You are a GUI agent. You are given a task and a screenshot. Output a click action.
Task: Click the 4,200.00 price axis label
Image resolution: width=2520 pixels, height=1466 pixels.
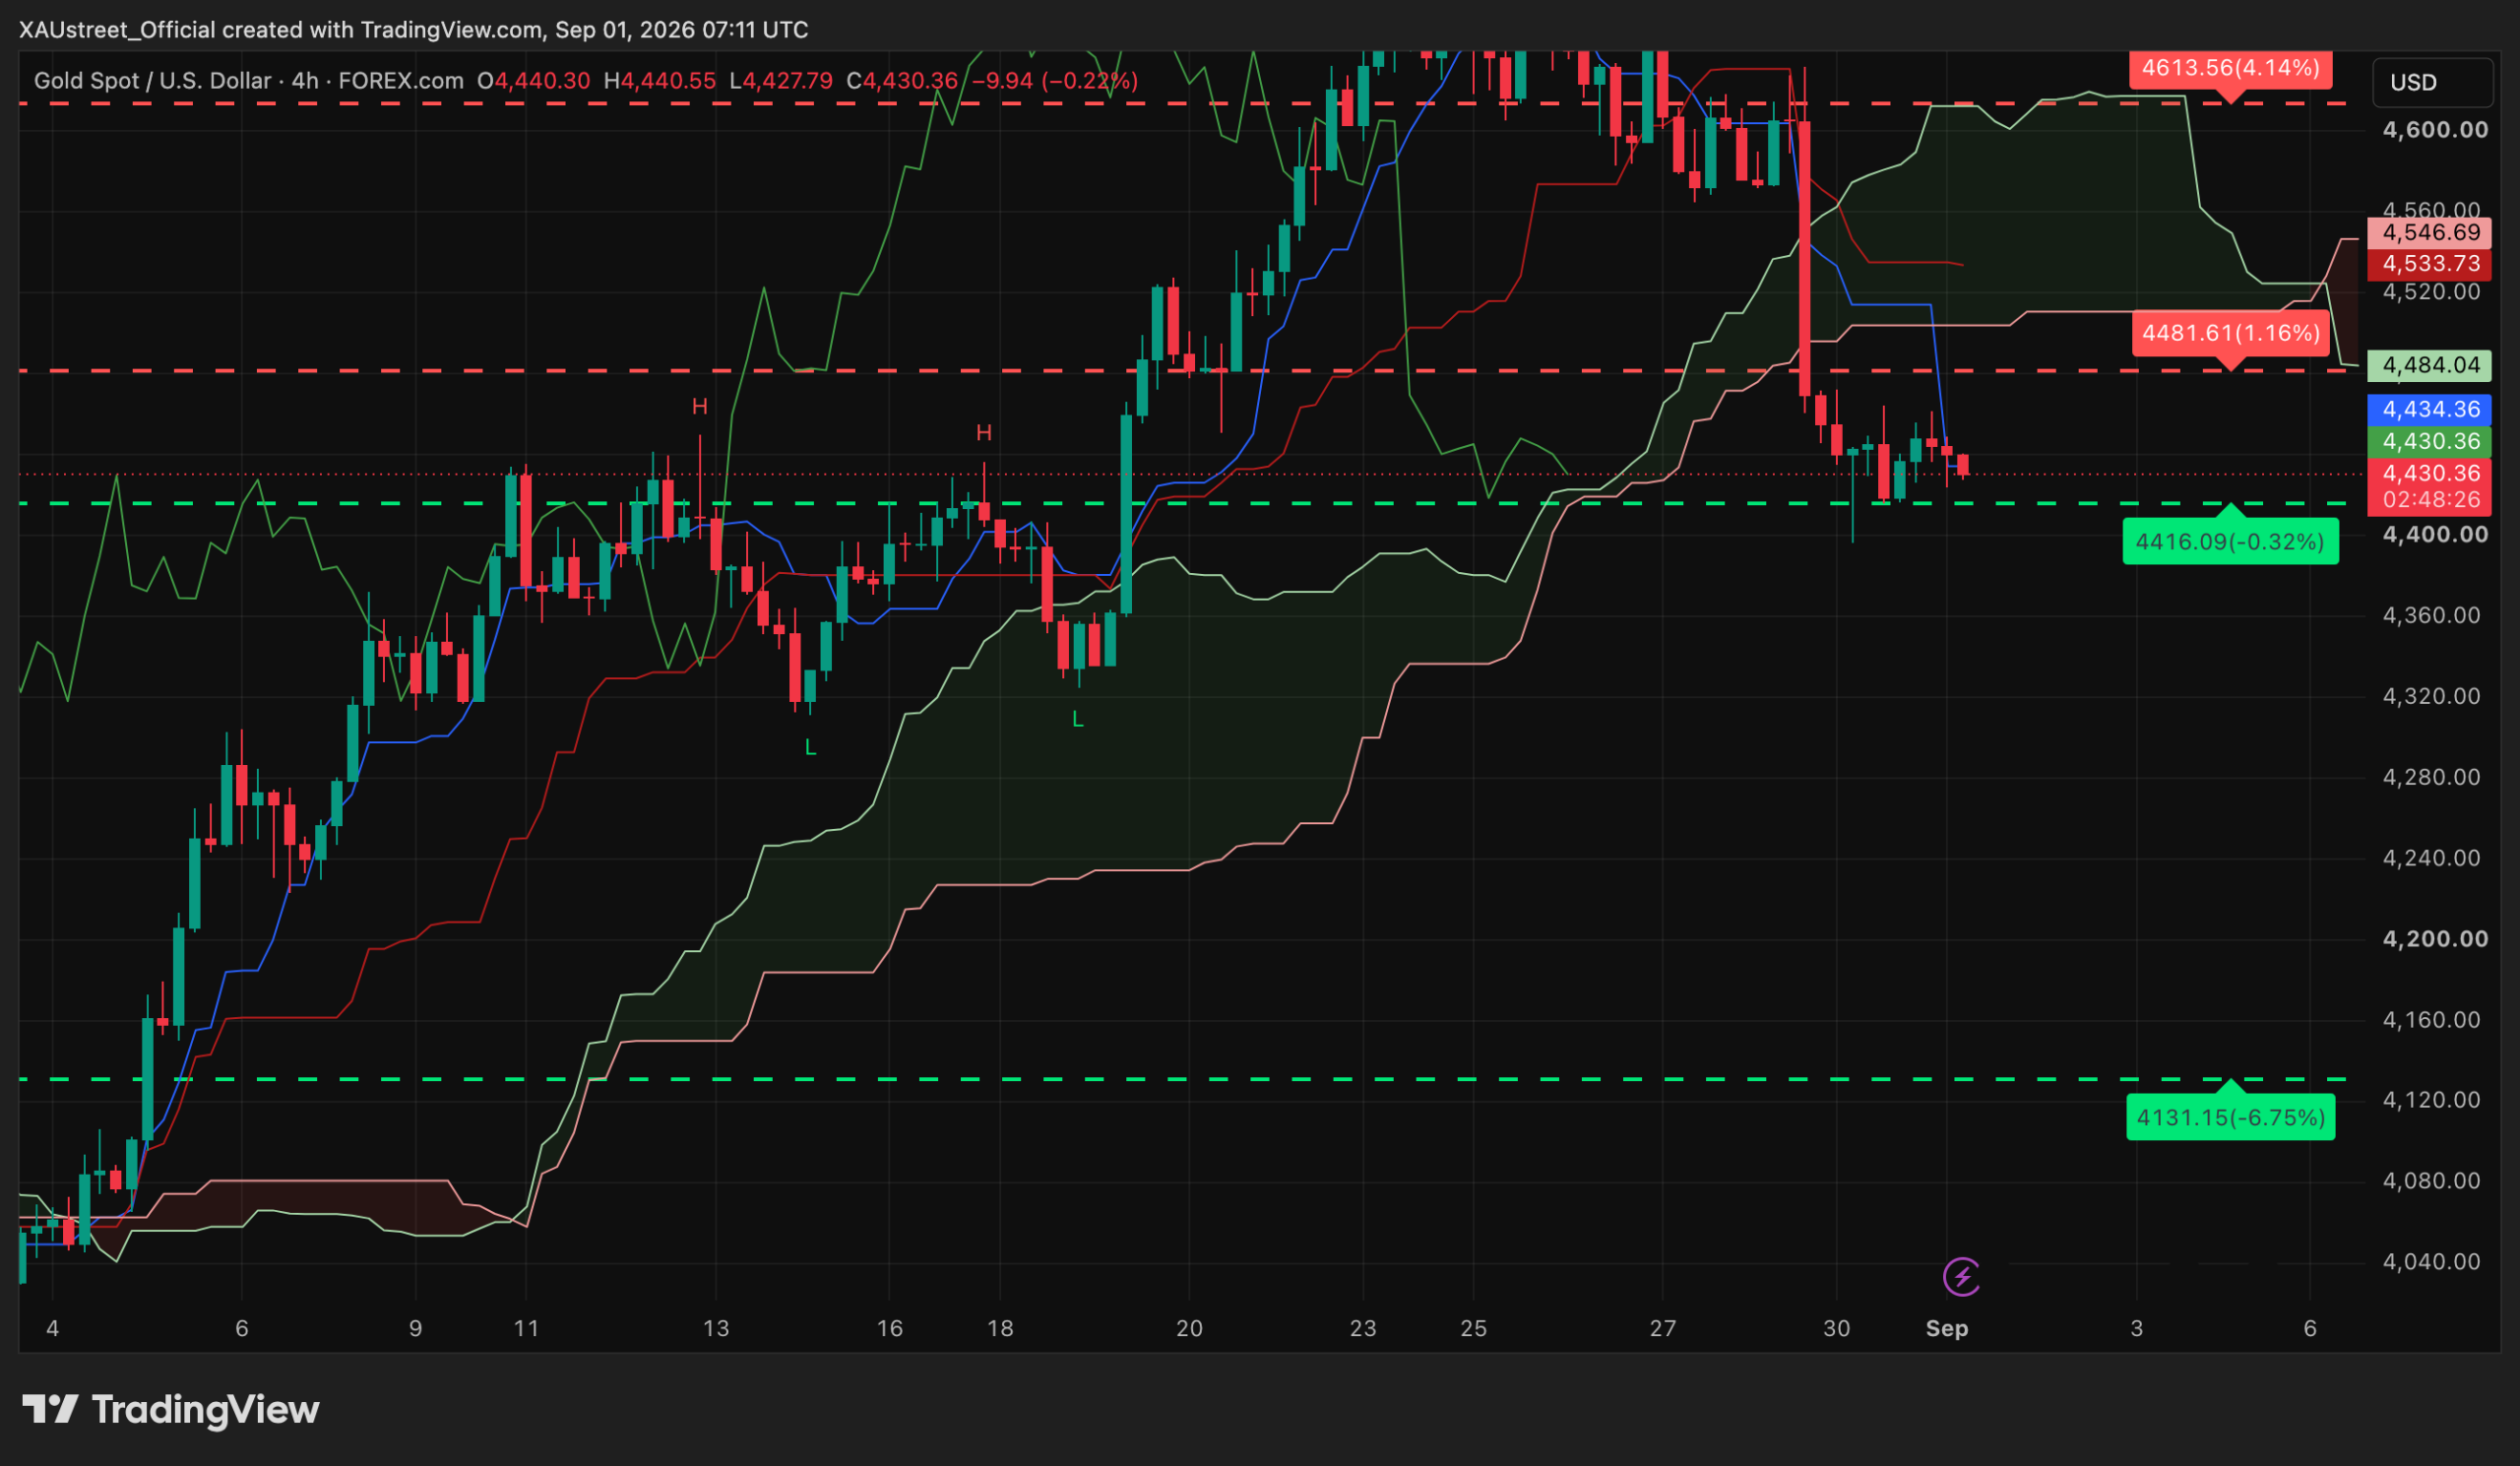2435,939
